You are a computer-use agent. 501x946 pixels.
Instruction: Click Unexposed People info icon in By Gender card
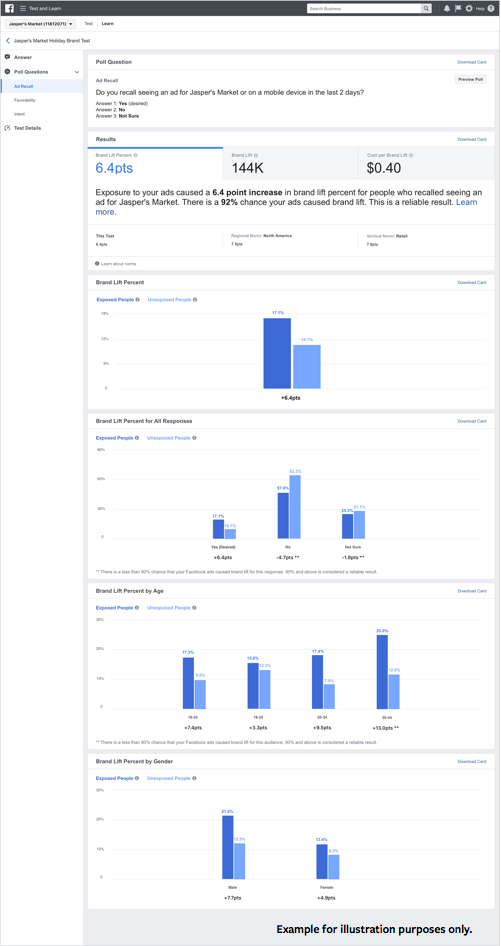[194, 778]
